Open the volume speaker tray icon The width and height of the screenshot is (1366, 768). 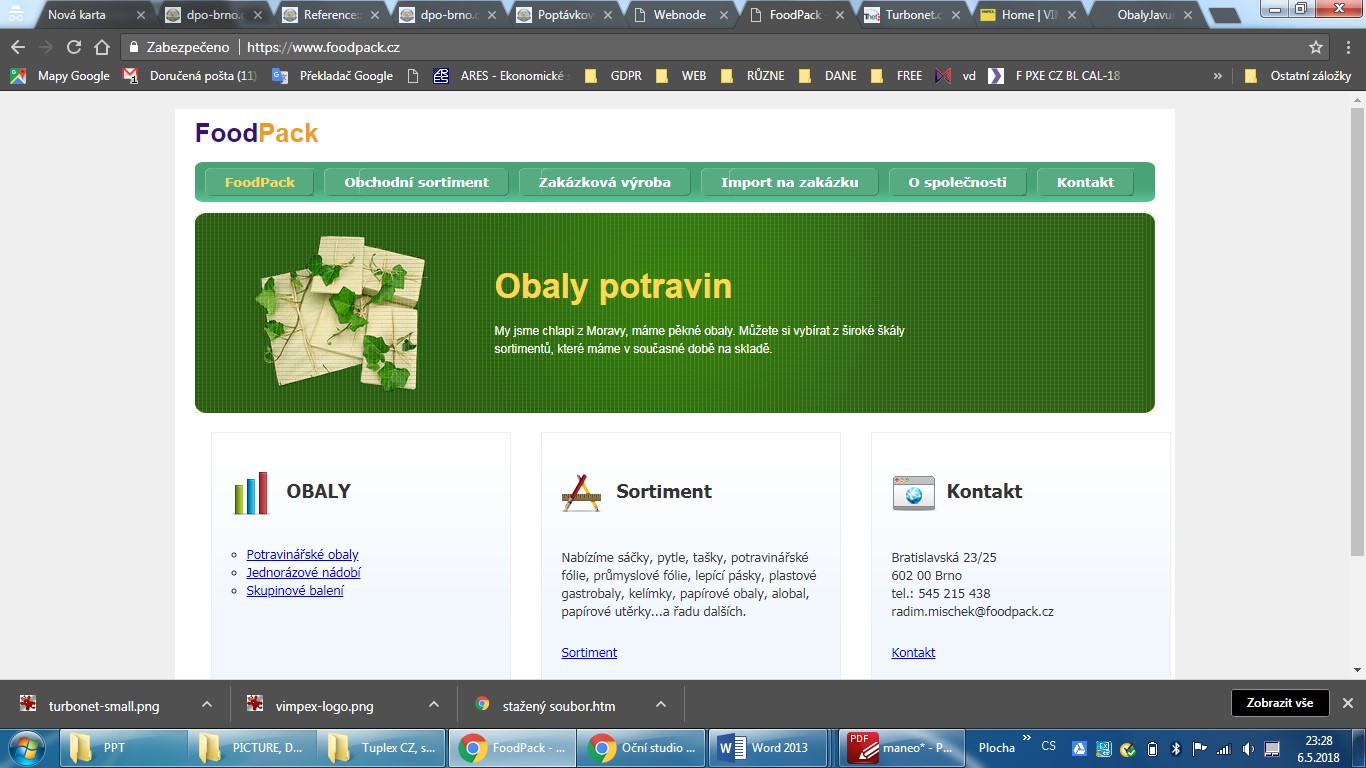tap(1248, 749)
